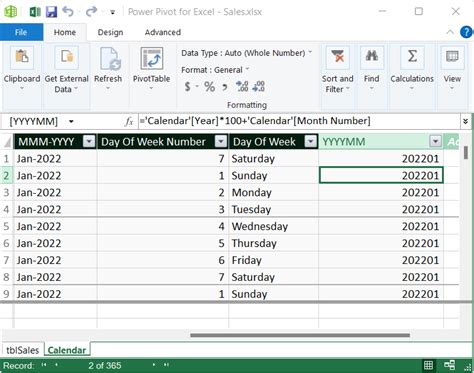Click the Friday cell
The width and height of the screenshot is (474, 373).
273,260
